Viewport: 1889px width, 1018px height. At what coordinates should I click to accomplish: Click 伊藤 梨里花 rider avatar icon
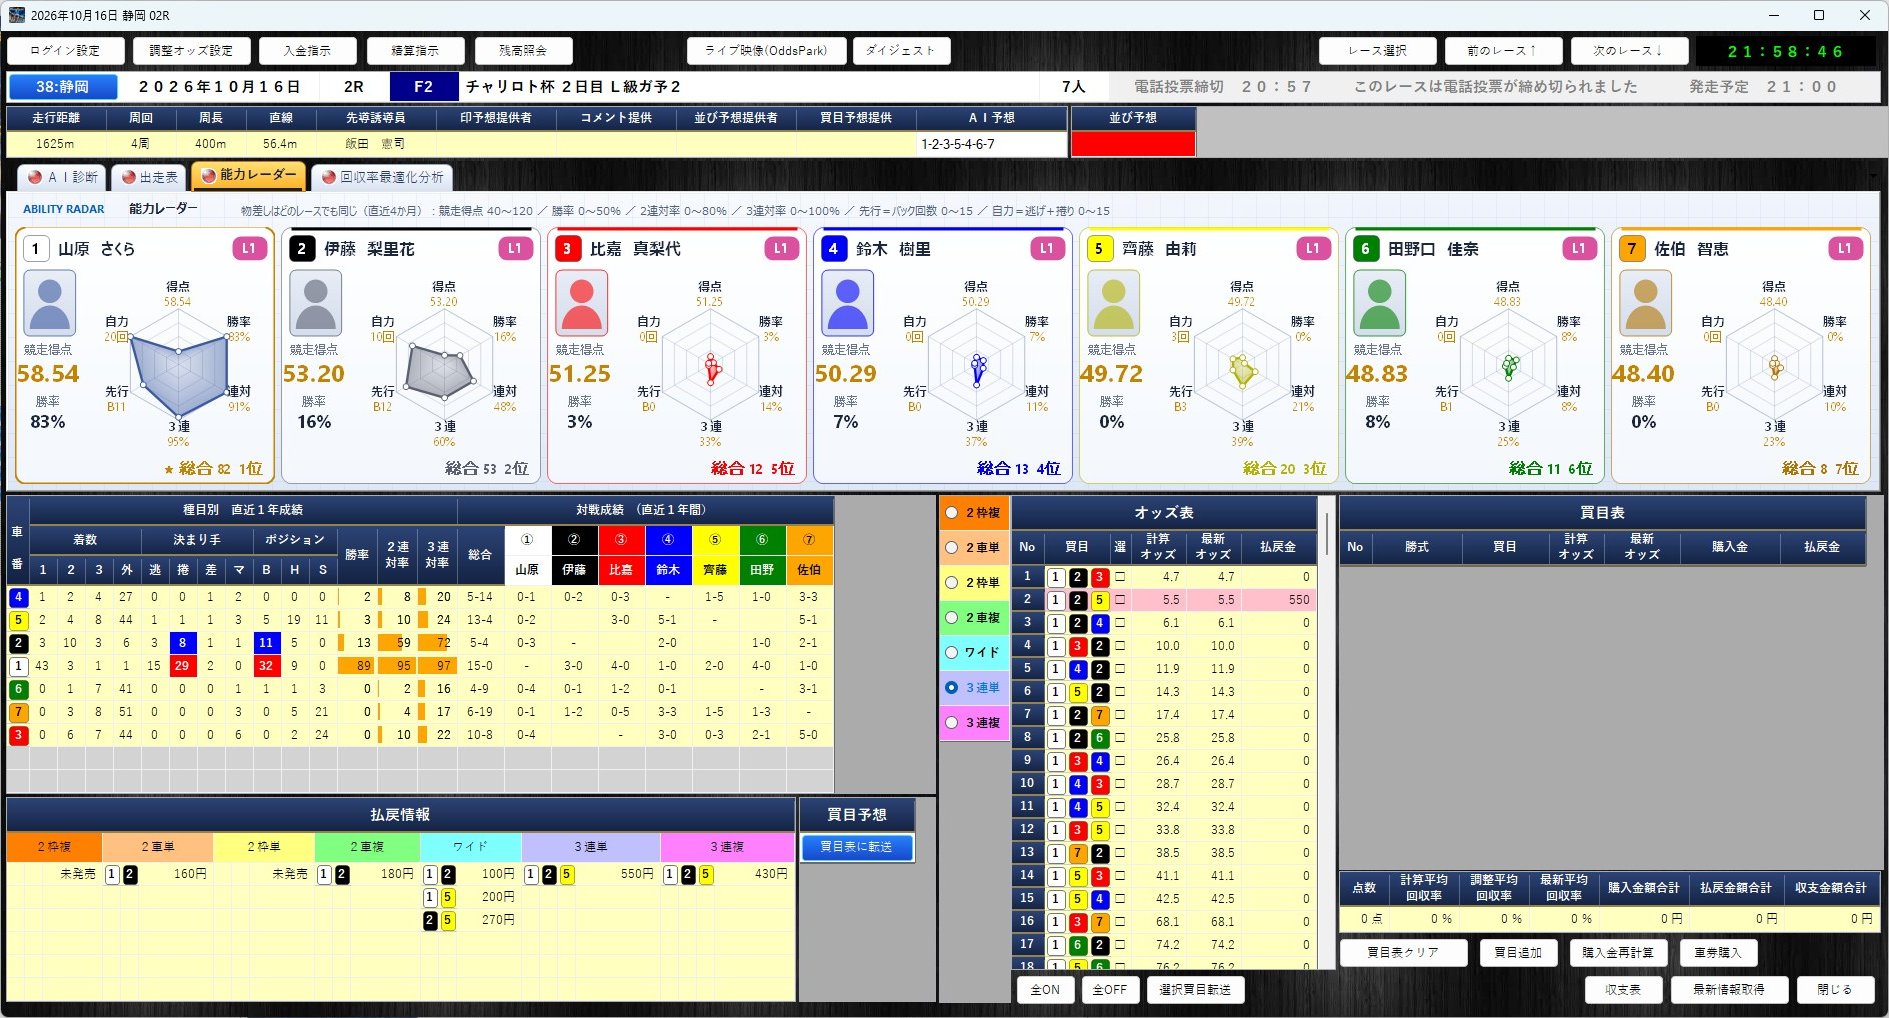pyautogui.click(x=315, y=303)
